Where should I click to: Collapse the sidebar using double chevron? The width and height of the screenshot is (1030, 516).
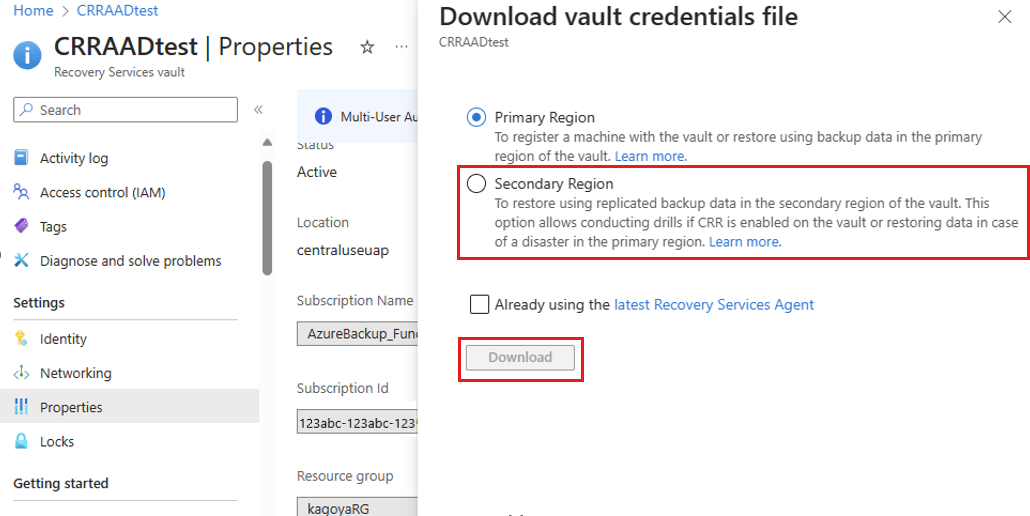pos(258,110)
